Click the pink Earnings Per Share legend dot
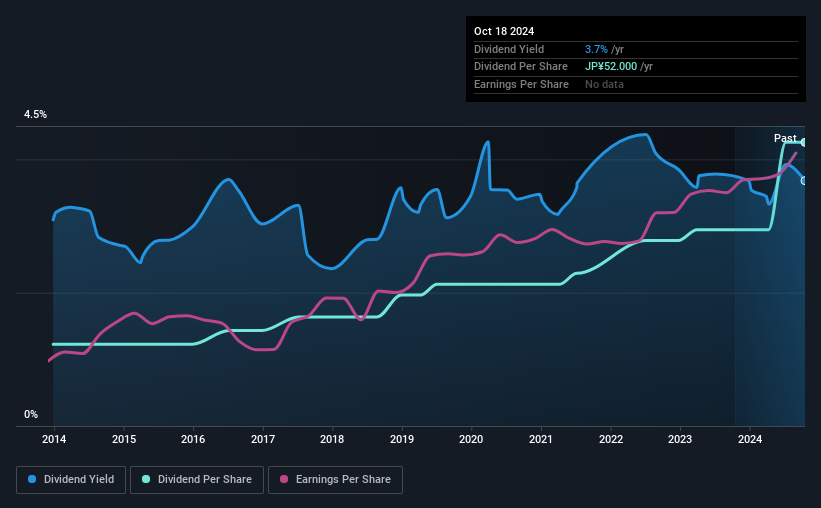 (284, 479)
